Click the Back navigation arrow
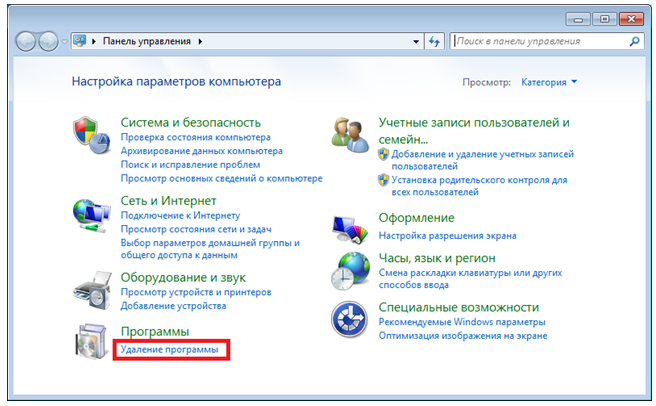 click(x=25, y=41)
